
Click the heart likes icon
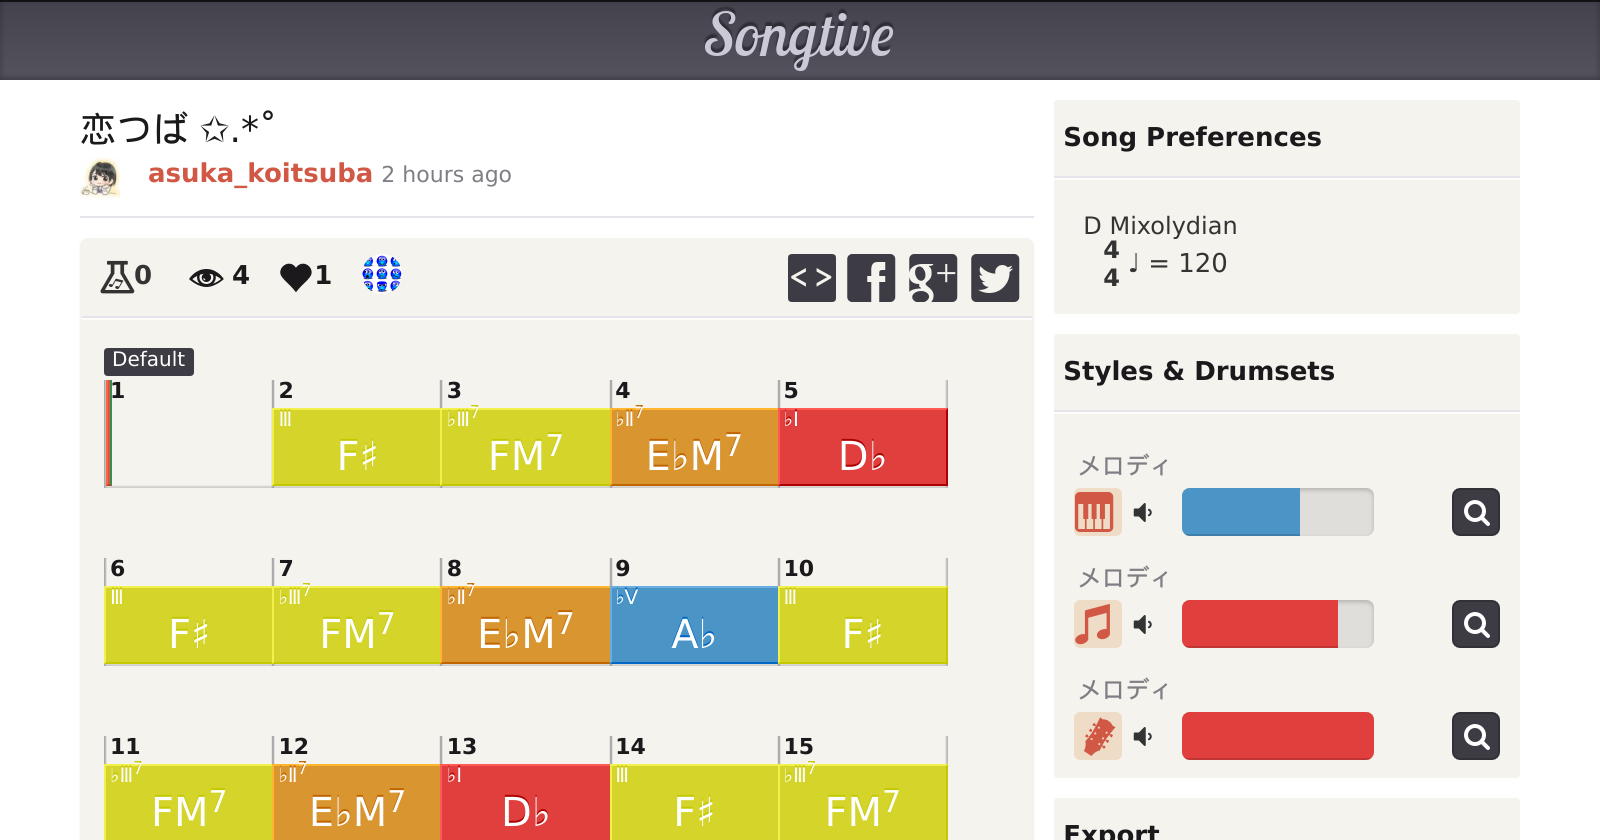point(296,276)
